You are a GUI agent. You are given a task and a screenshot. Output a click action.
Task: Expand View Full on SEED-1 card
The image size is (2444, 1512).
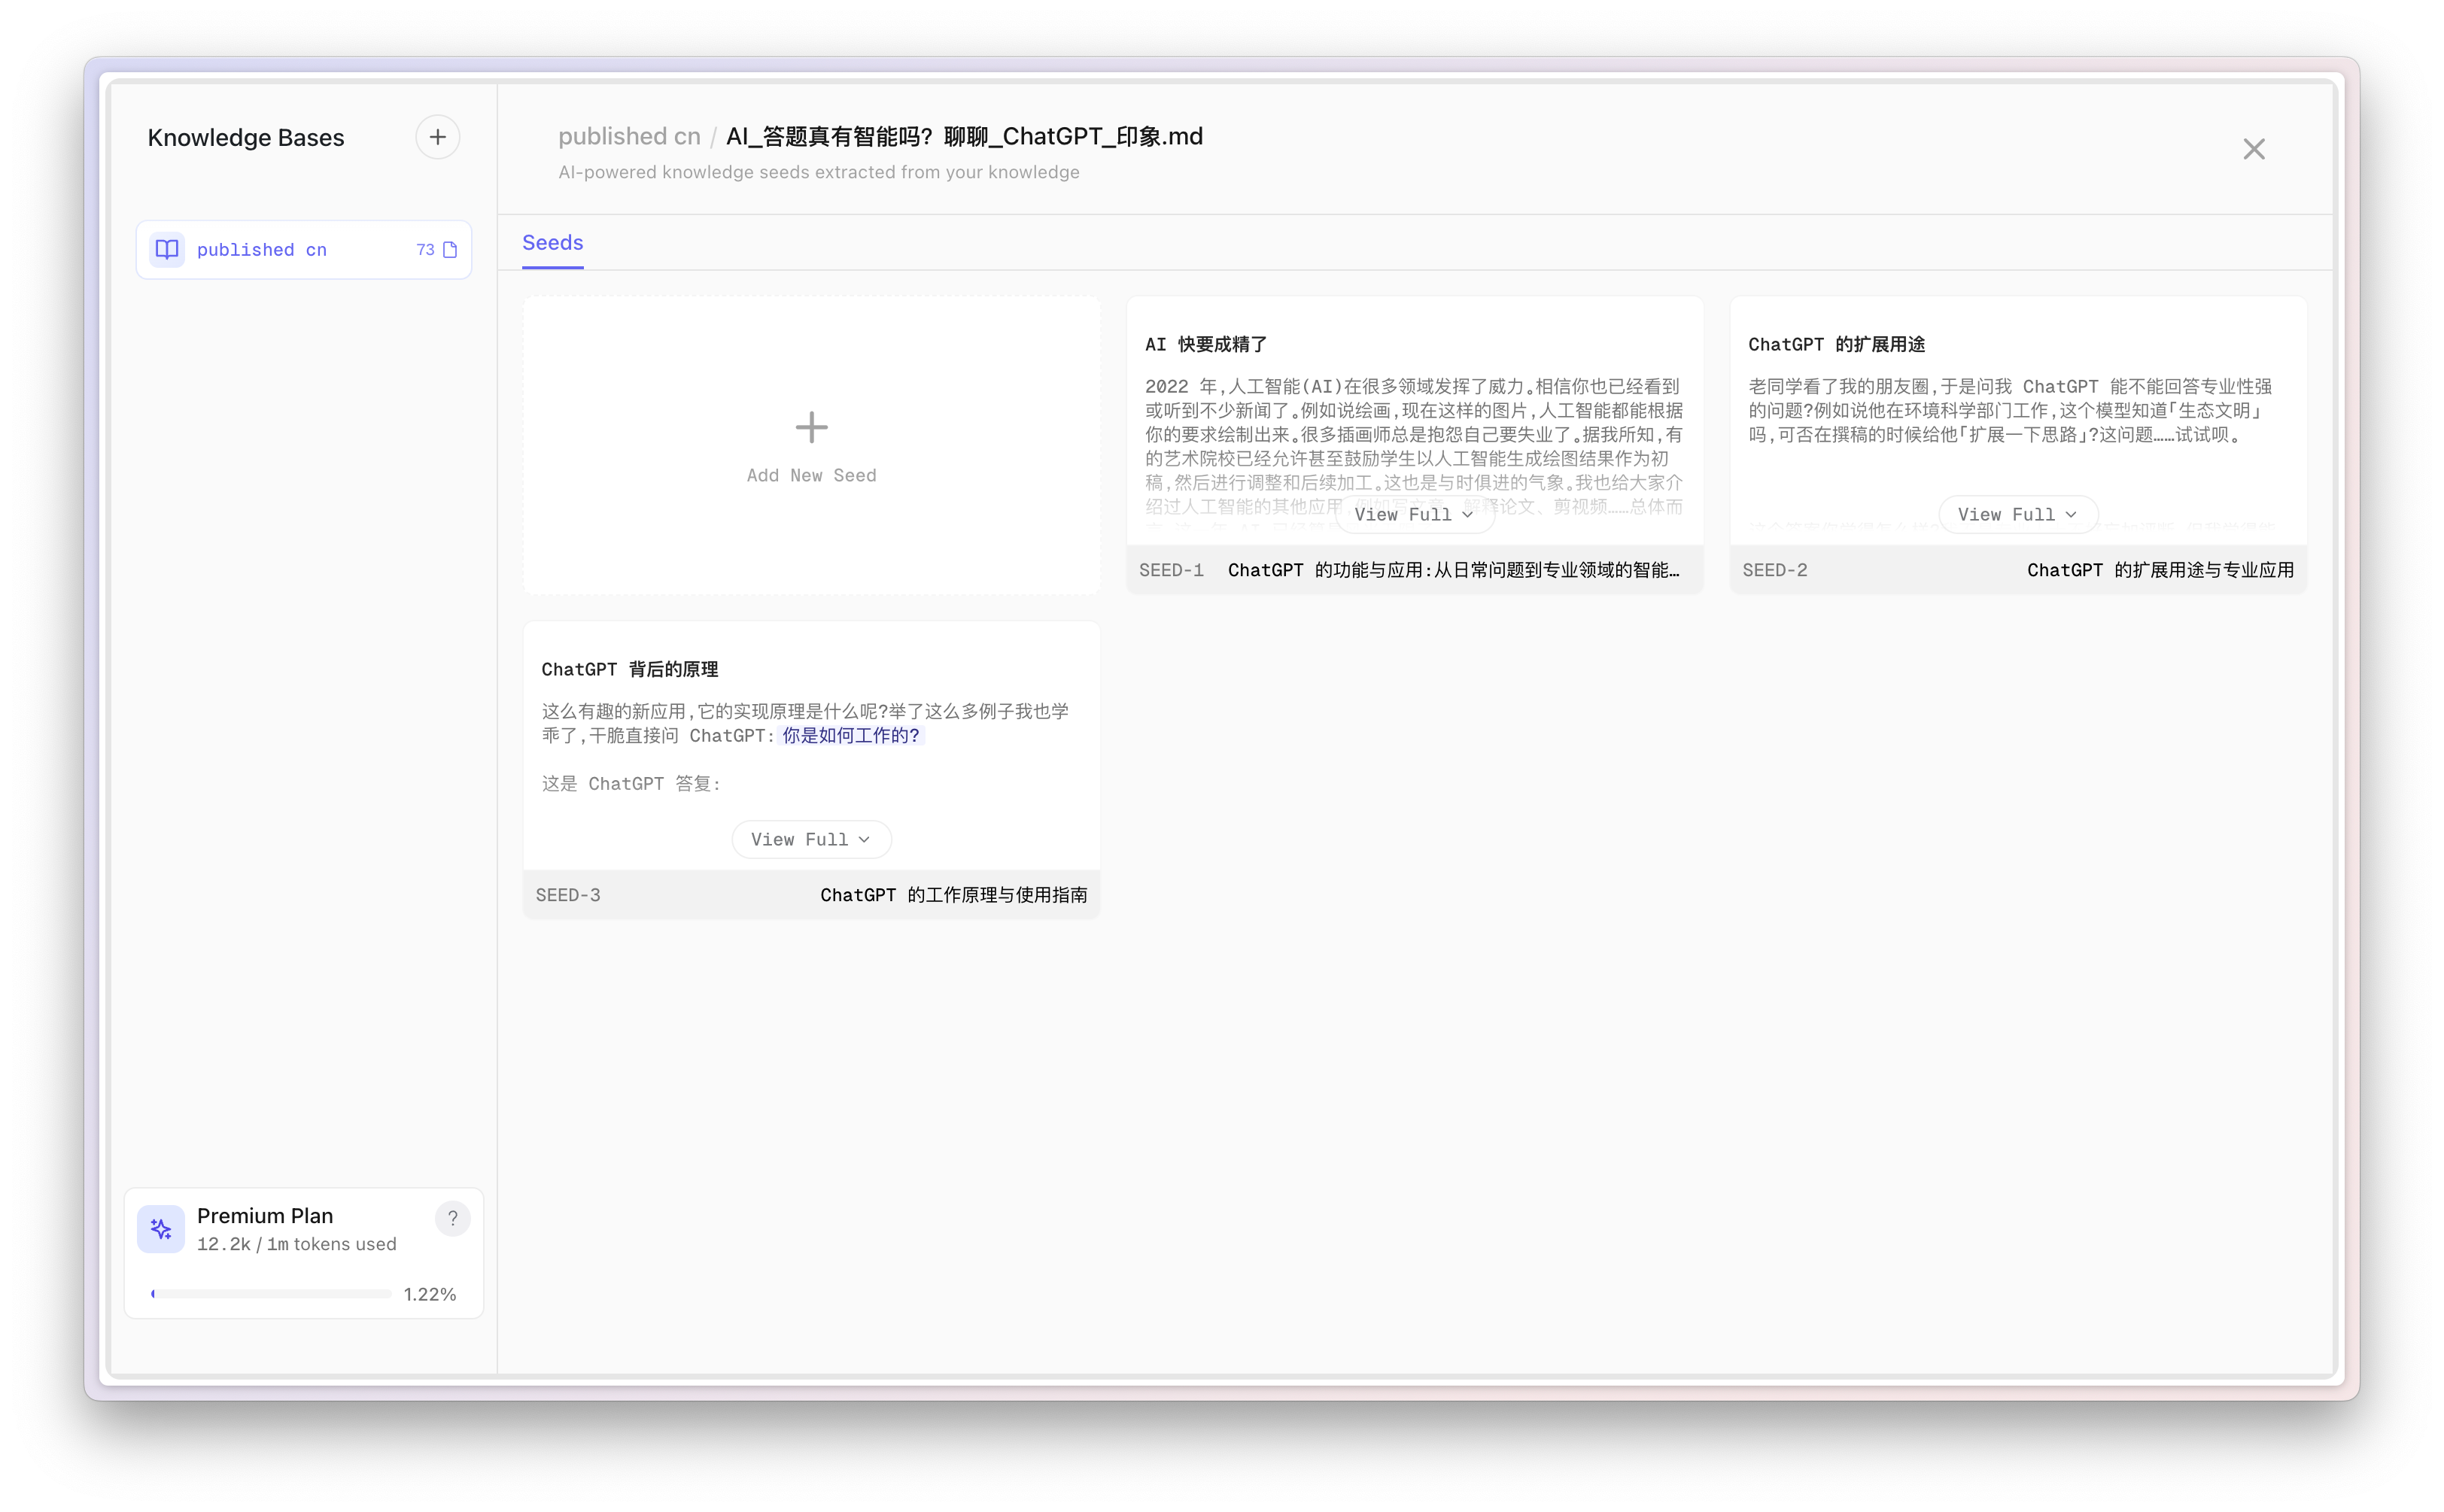[x=1413, y=515]
